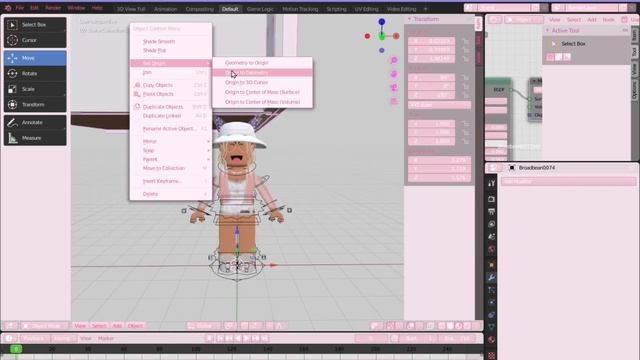Play the animation in reverse
This screenshot has width=640, height=360.
pos(238,338)
